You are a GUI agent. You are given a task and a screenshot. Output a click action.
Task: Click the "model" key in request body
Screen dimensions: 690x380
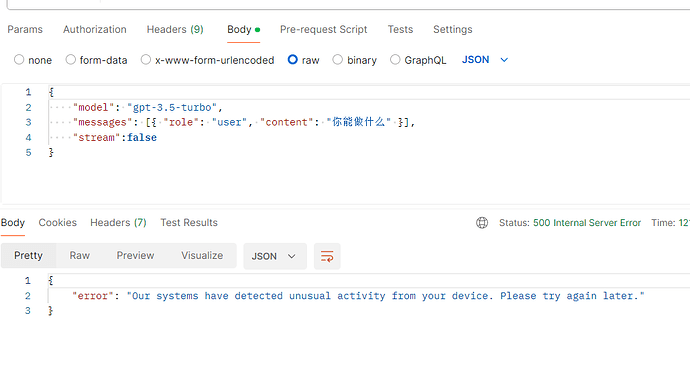click(x=93, y=107)
